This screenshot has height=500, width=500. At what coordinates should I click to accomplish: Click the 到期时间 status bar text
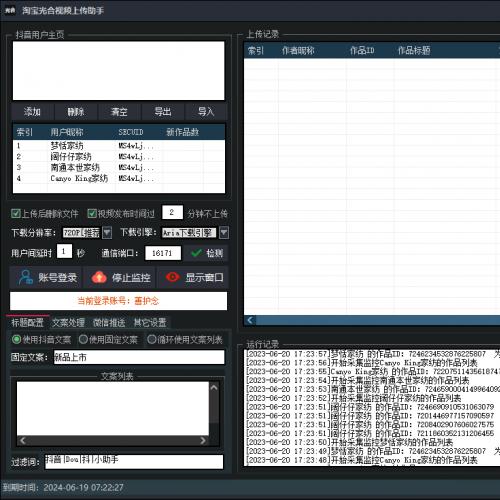(63, 488)
